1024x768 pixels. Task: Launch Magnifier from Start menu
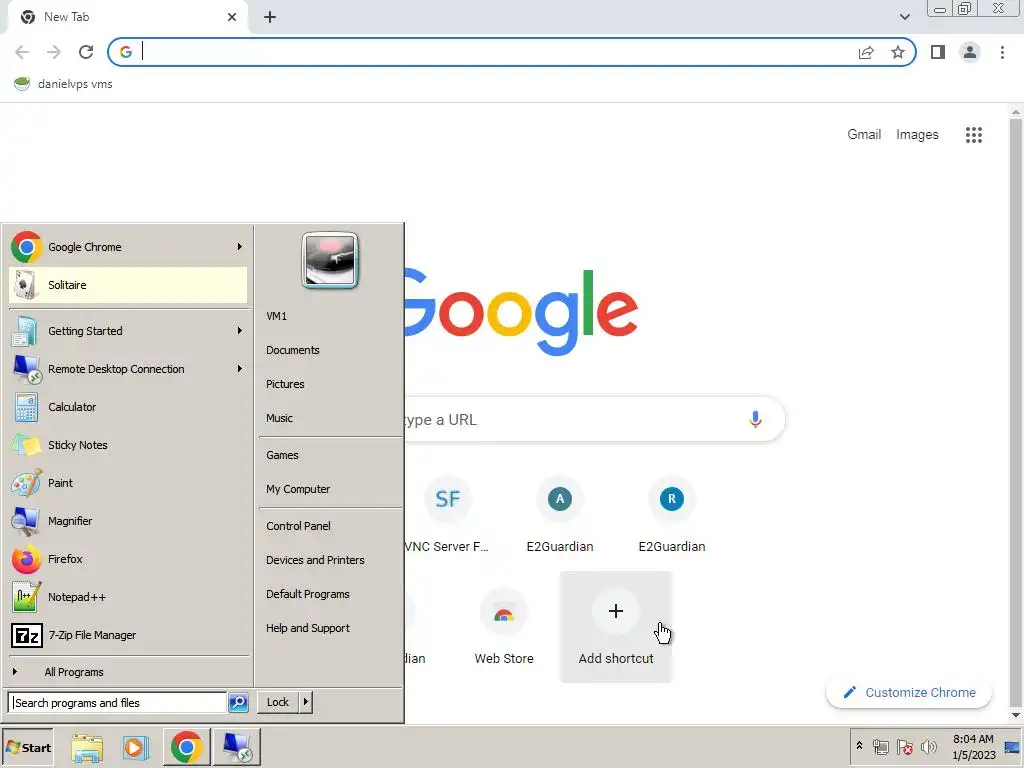point(128,520)
